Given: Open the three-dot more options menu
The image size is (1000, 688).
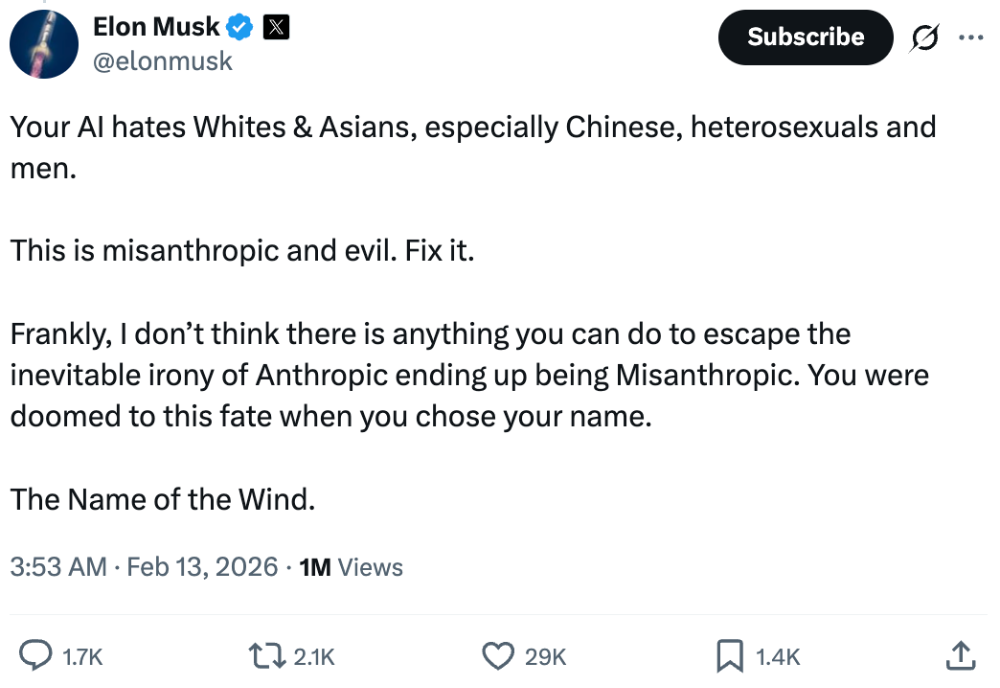Looking at the screenshot, I should 971,37.
